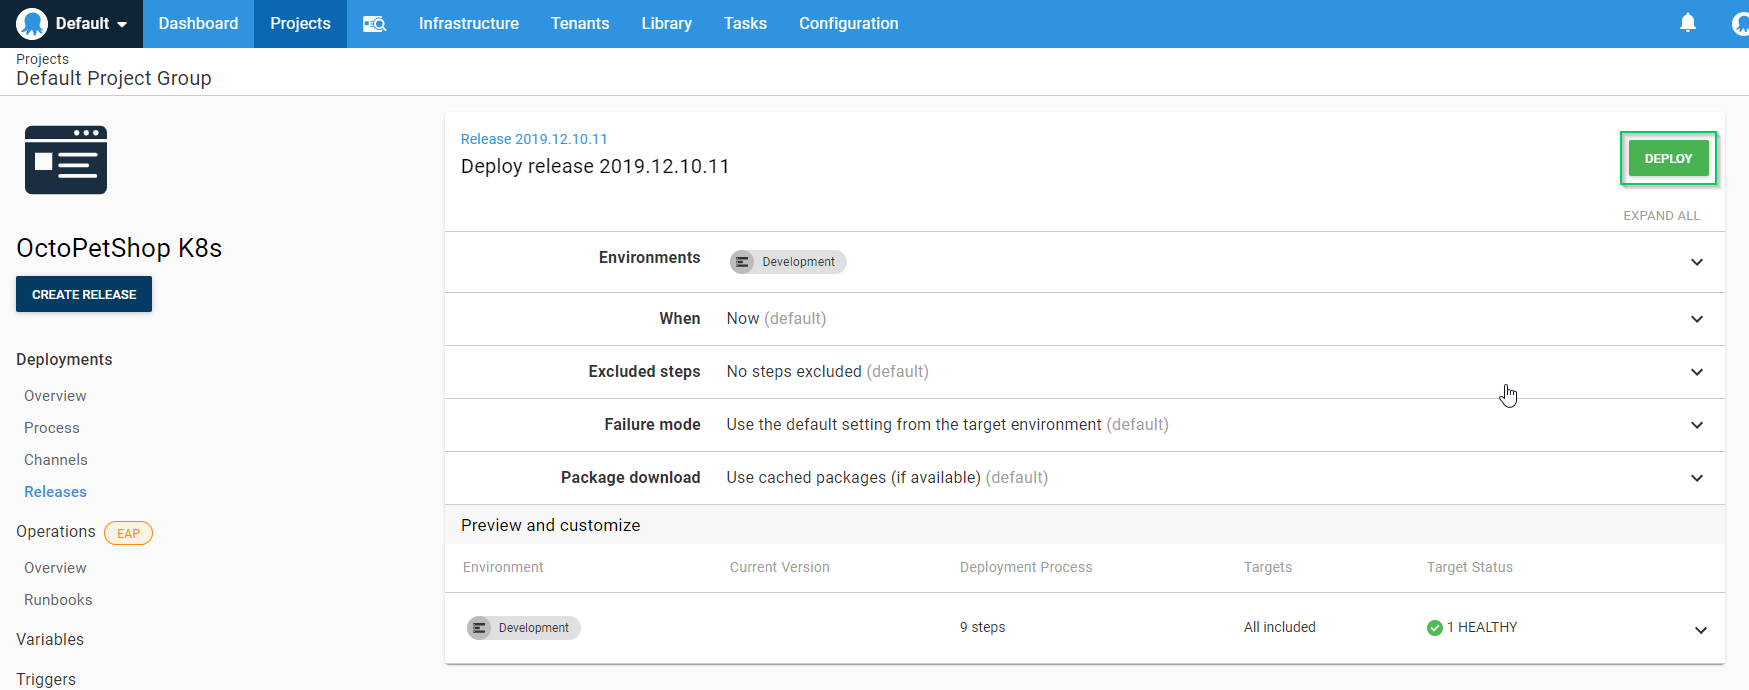Expand the Excluded steps section
The image size is (1749, 690).
[x=1696, y=372]
